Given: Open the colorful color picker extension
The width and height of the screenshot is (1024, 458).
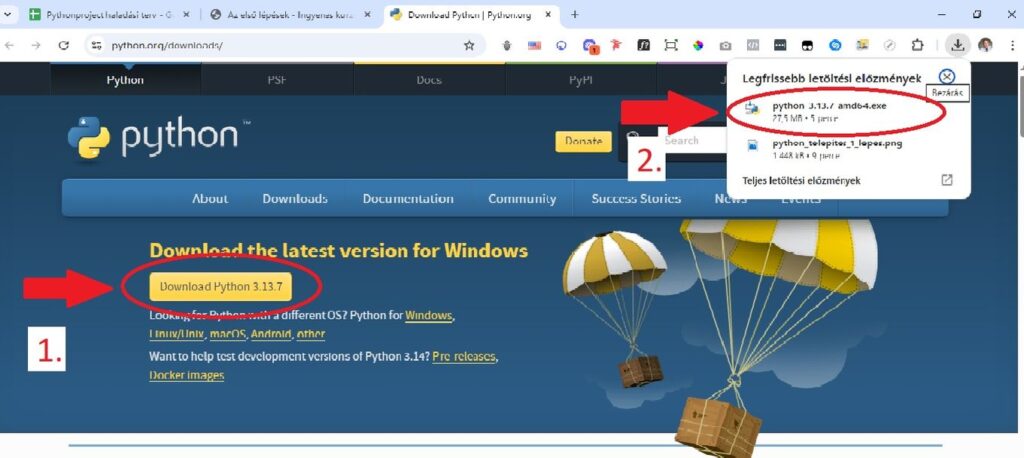Looking at the screenshot, I should pyautogui.click(x=698, y=45).
